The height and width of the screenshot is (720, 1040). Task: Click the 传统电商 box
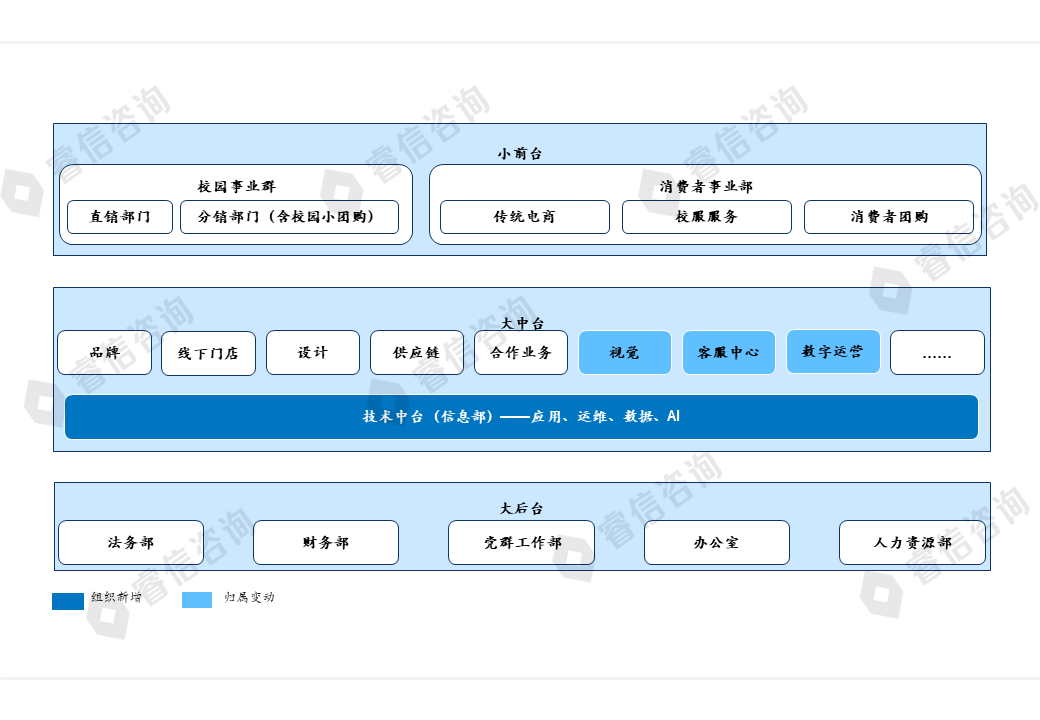524,217
